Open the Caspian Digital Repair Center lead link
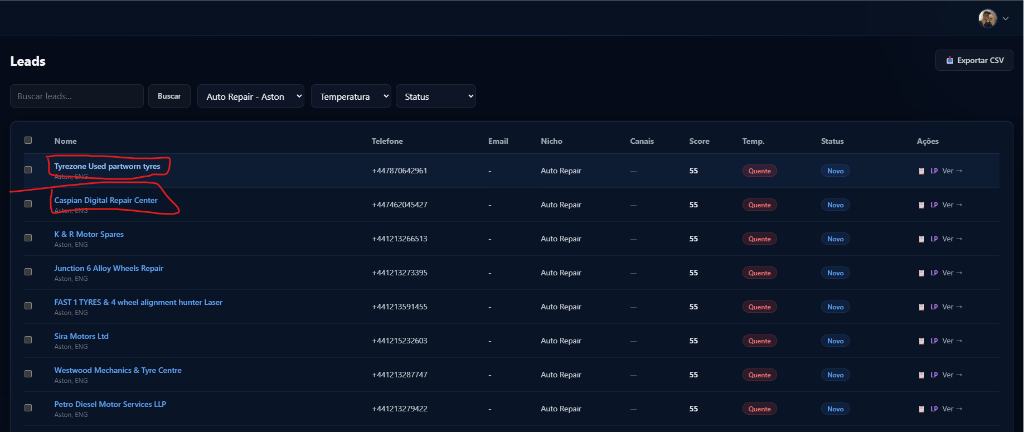The height and width of the screenshot is (432, 1024). [106, 200]
